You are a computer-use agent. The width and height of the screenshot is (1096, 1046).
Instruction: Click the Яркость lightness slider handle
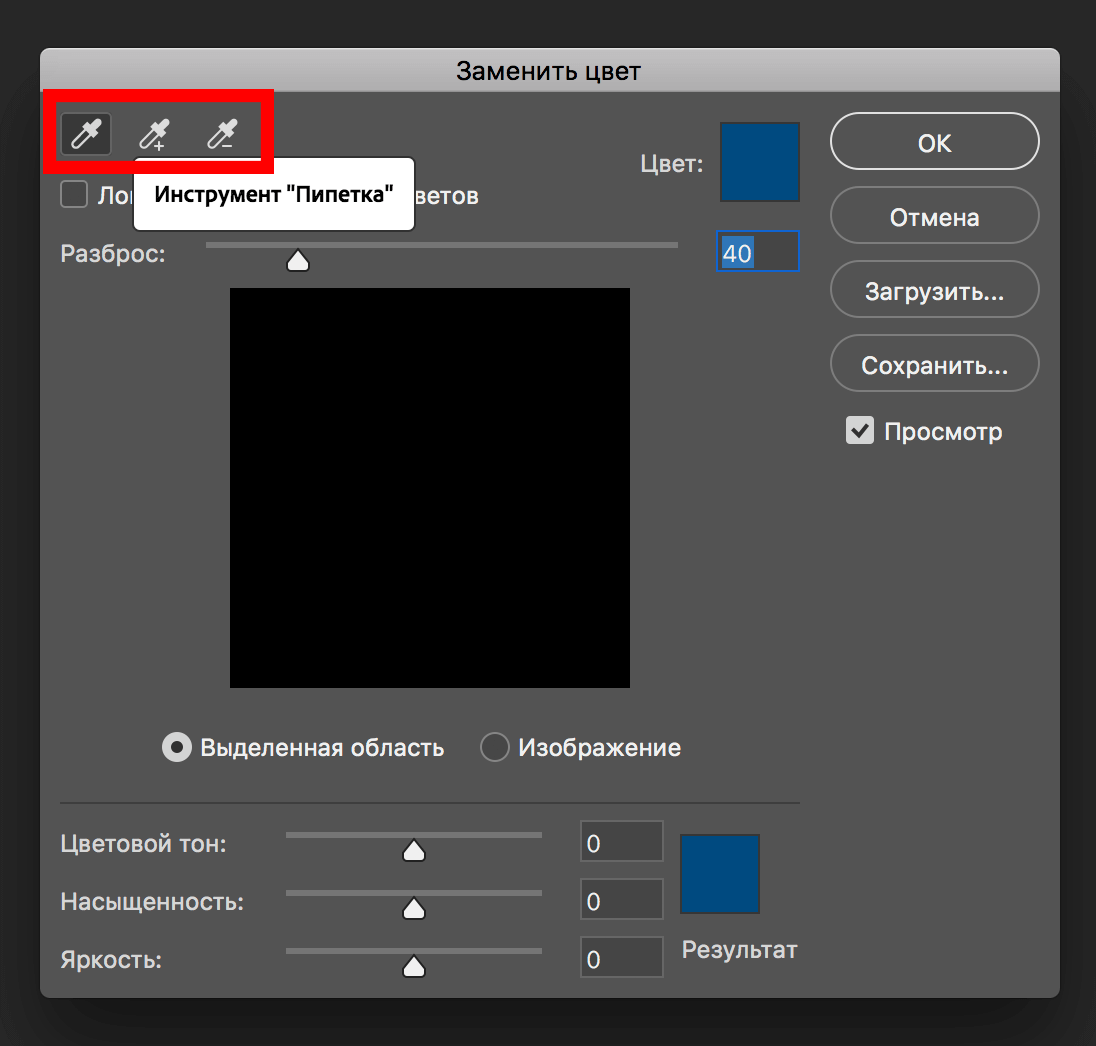(x=413, y=967)
